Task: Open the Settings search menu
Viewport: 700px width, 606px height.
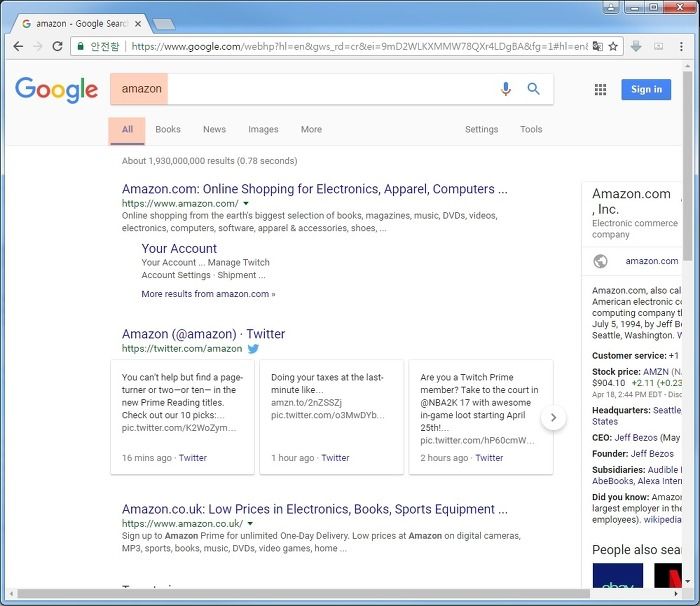Action: pyautogui.click(x=481, y=130)
